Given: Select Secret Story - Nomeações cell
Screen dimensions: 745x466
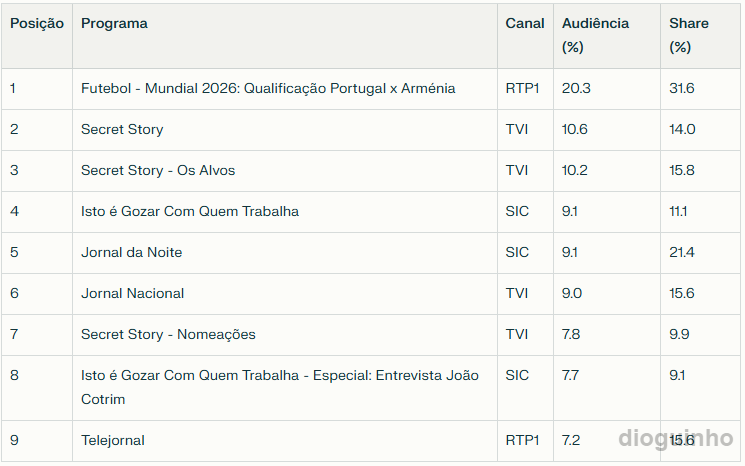Looking at the screenshot, I should coord(168,334).
